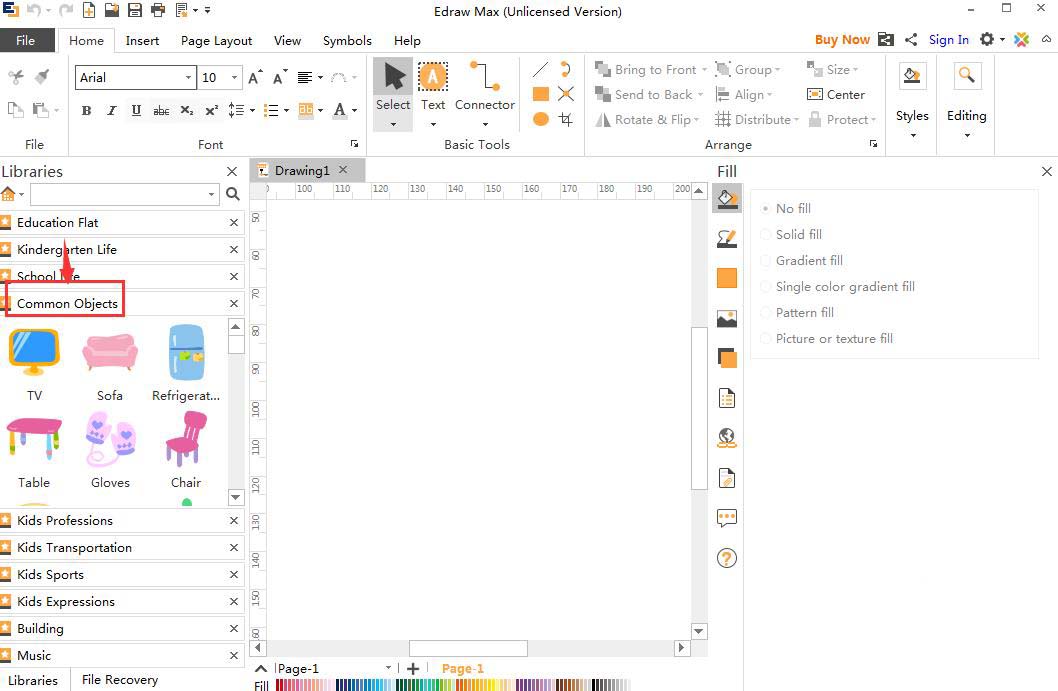Screen dimensions: 1058x691
Task: Switch to the Insert tab
Action: 142,40
